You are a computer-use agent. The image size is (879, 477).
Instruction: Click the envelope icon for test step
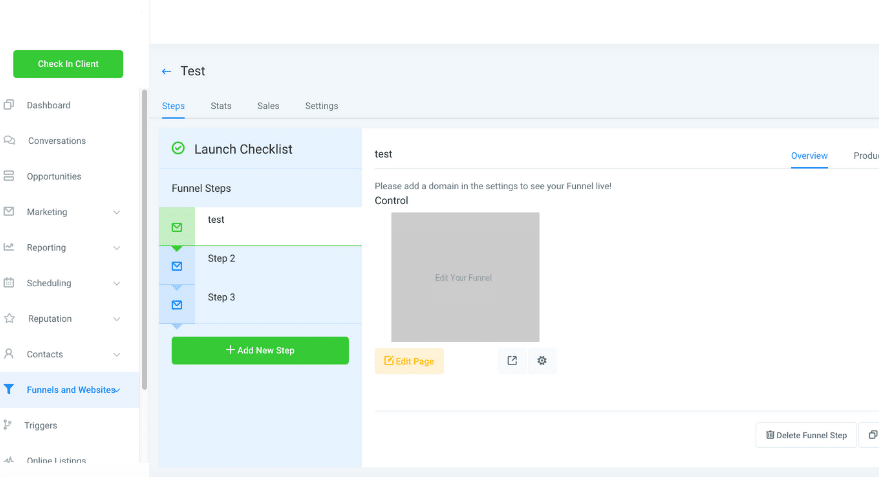[x=177, y=227]
